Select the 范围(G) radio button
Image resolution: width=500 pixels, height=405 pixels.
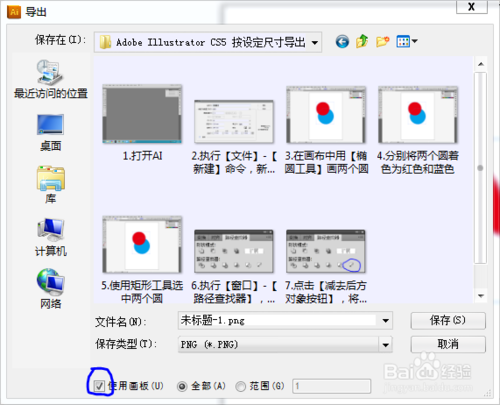pyautogui.click(x=240, y=386)
